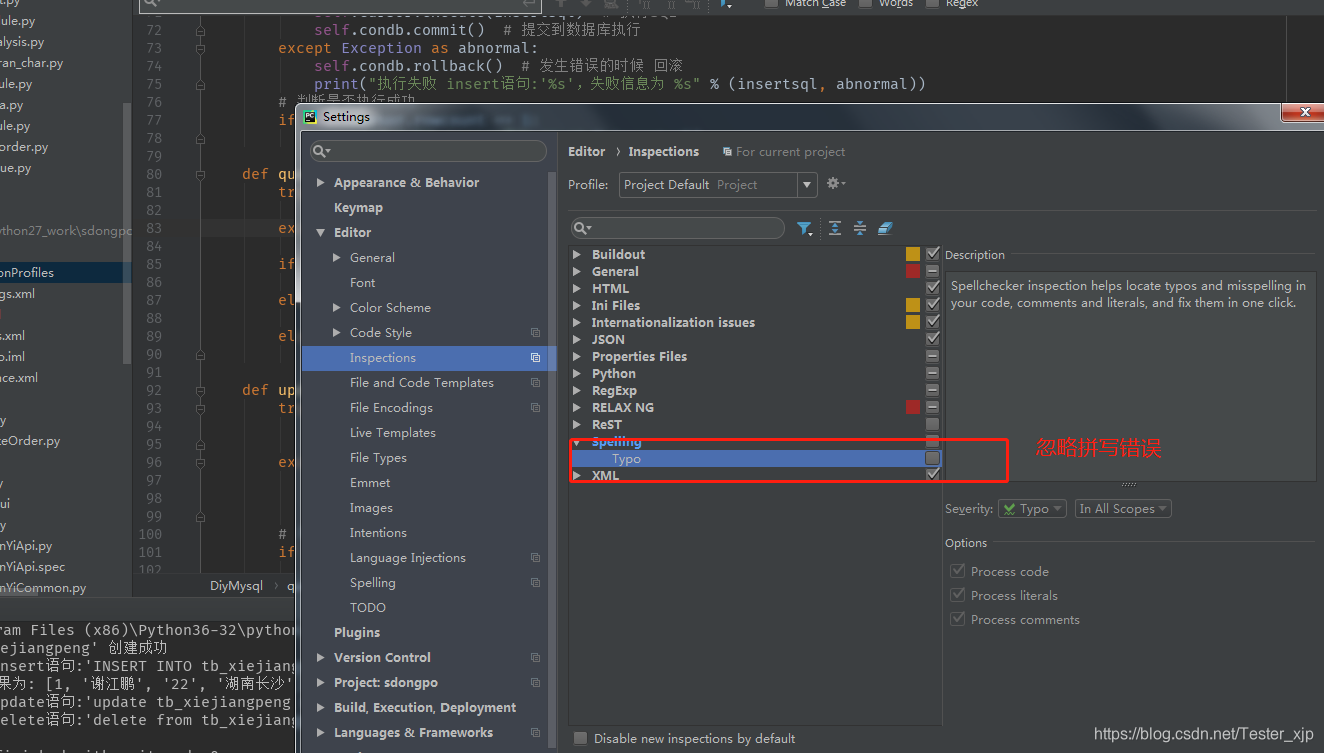Viewport: 1324px width, 753px height.
Task: Toggle the General inspections checkbox
Action: pos(933,271)
